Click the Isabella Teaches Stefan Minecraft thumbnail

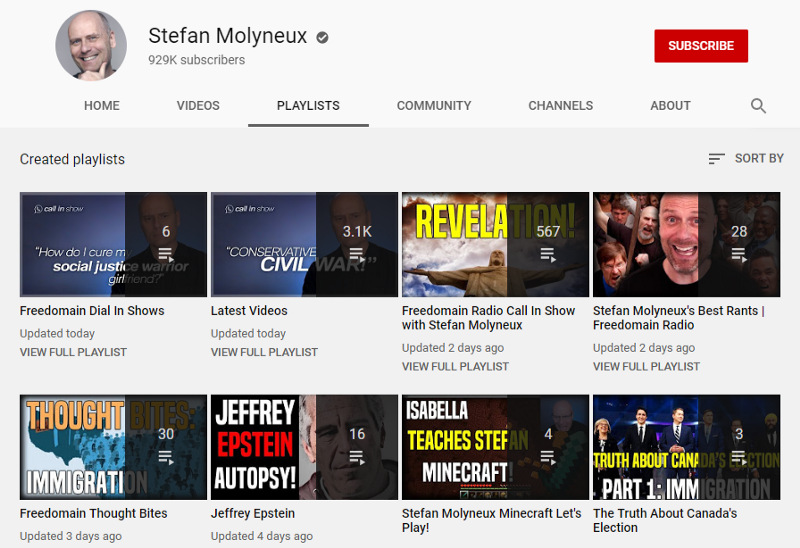pyautogui.click(x=495, y=447)
